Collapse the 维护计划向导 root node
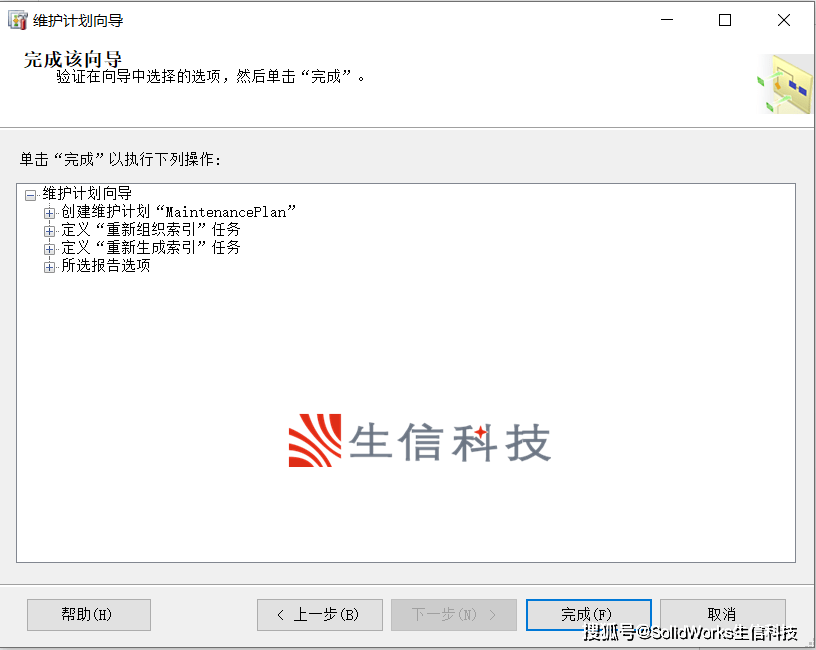This screenshot has width=816, height=650. click(x=31, y=195)
